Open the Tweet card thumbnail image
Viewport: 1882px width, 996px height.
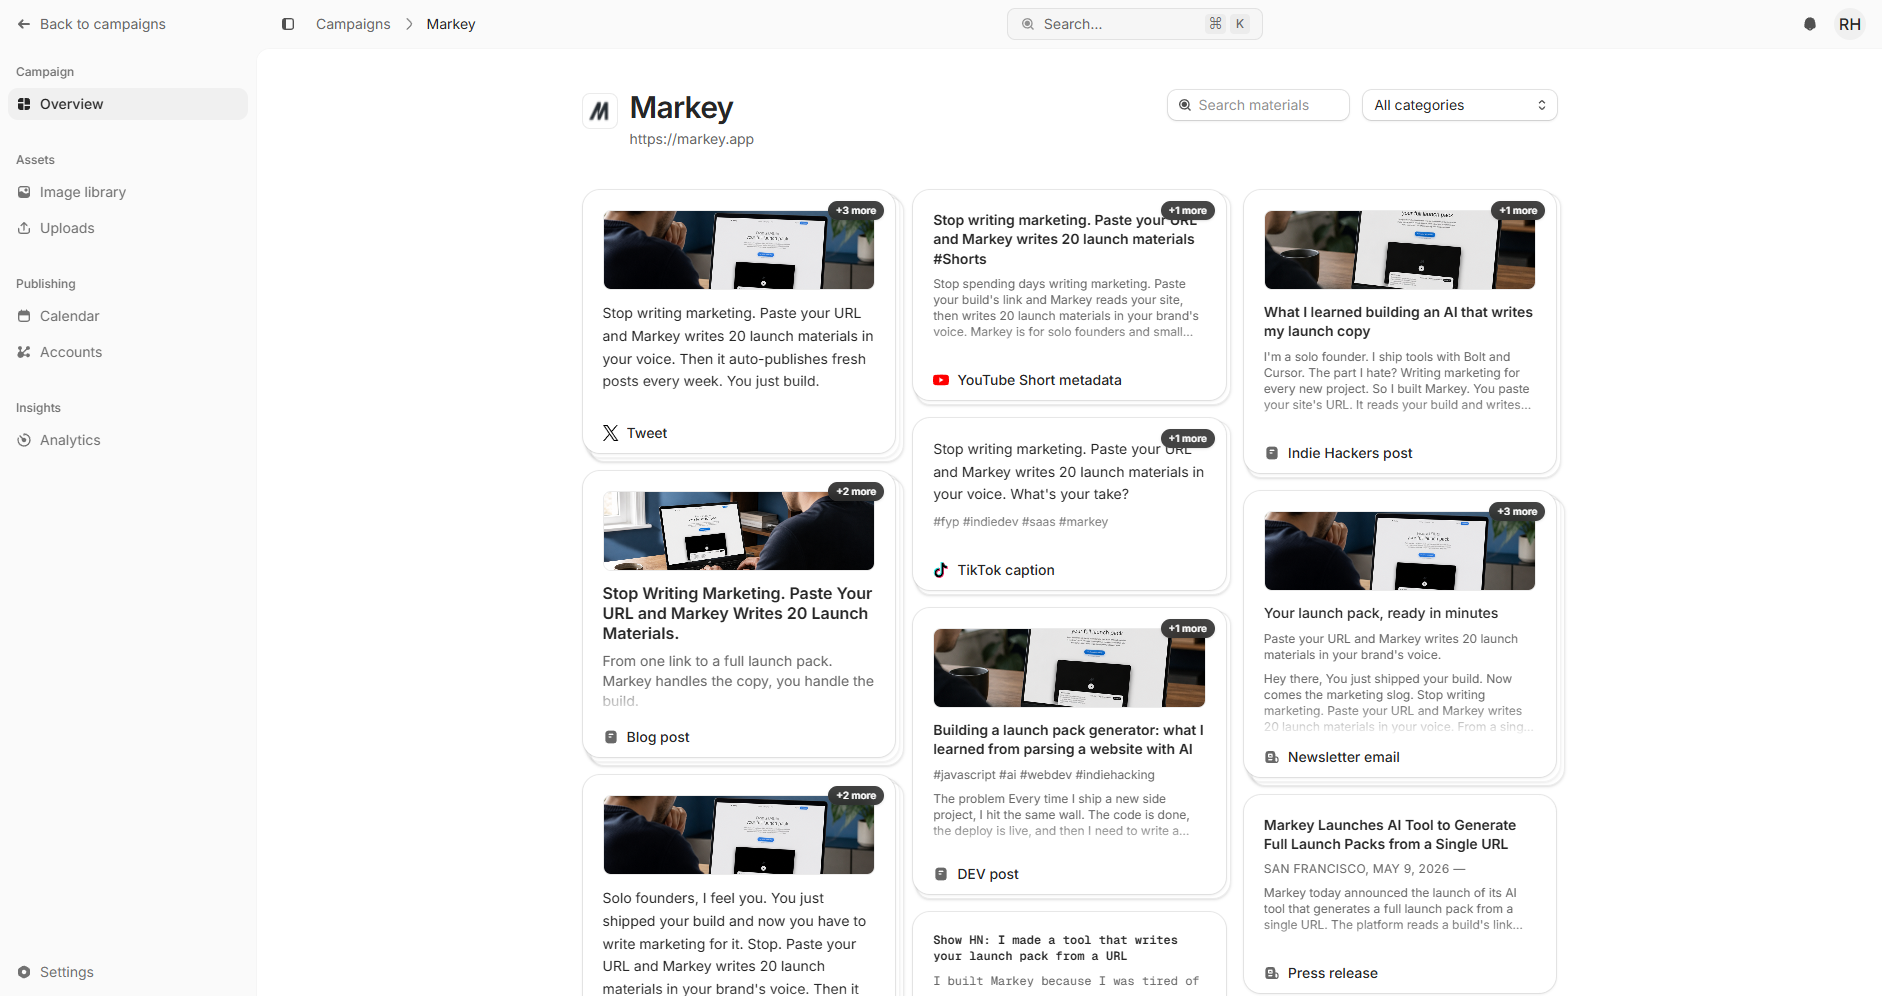click(739, 250)
